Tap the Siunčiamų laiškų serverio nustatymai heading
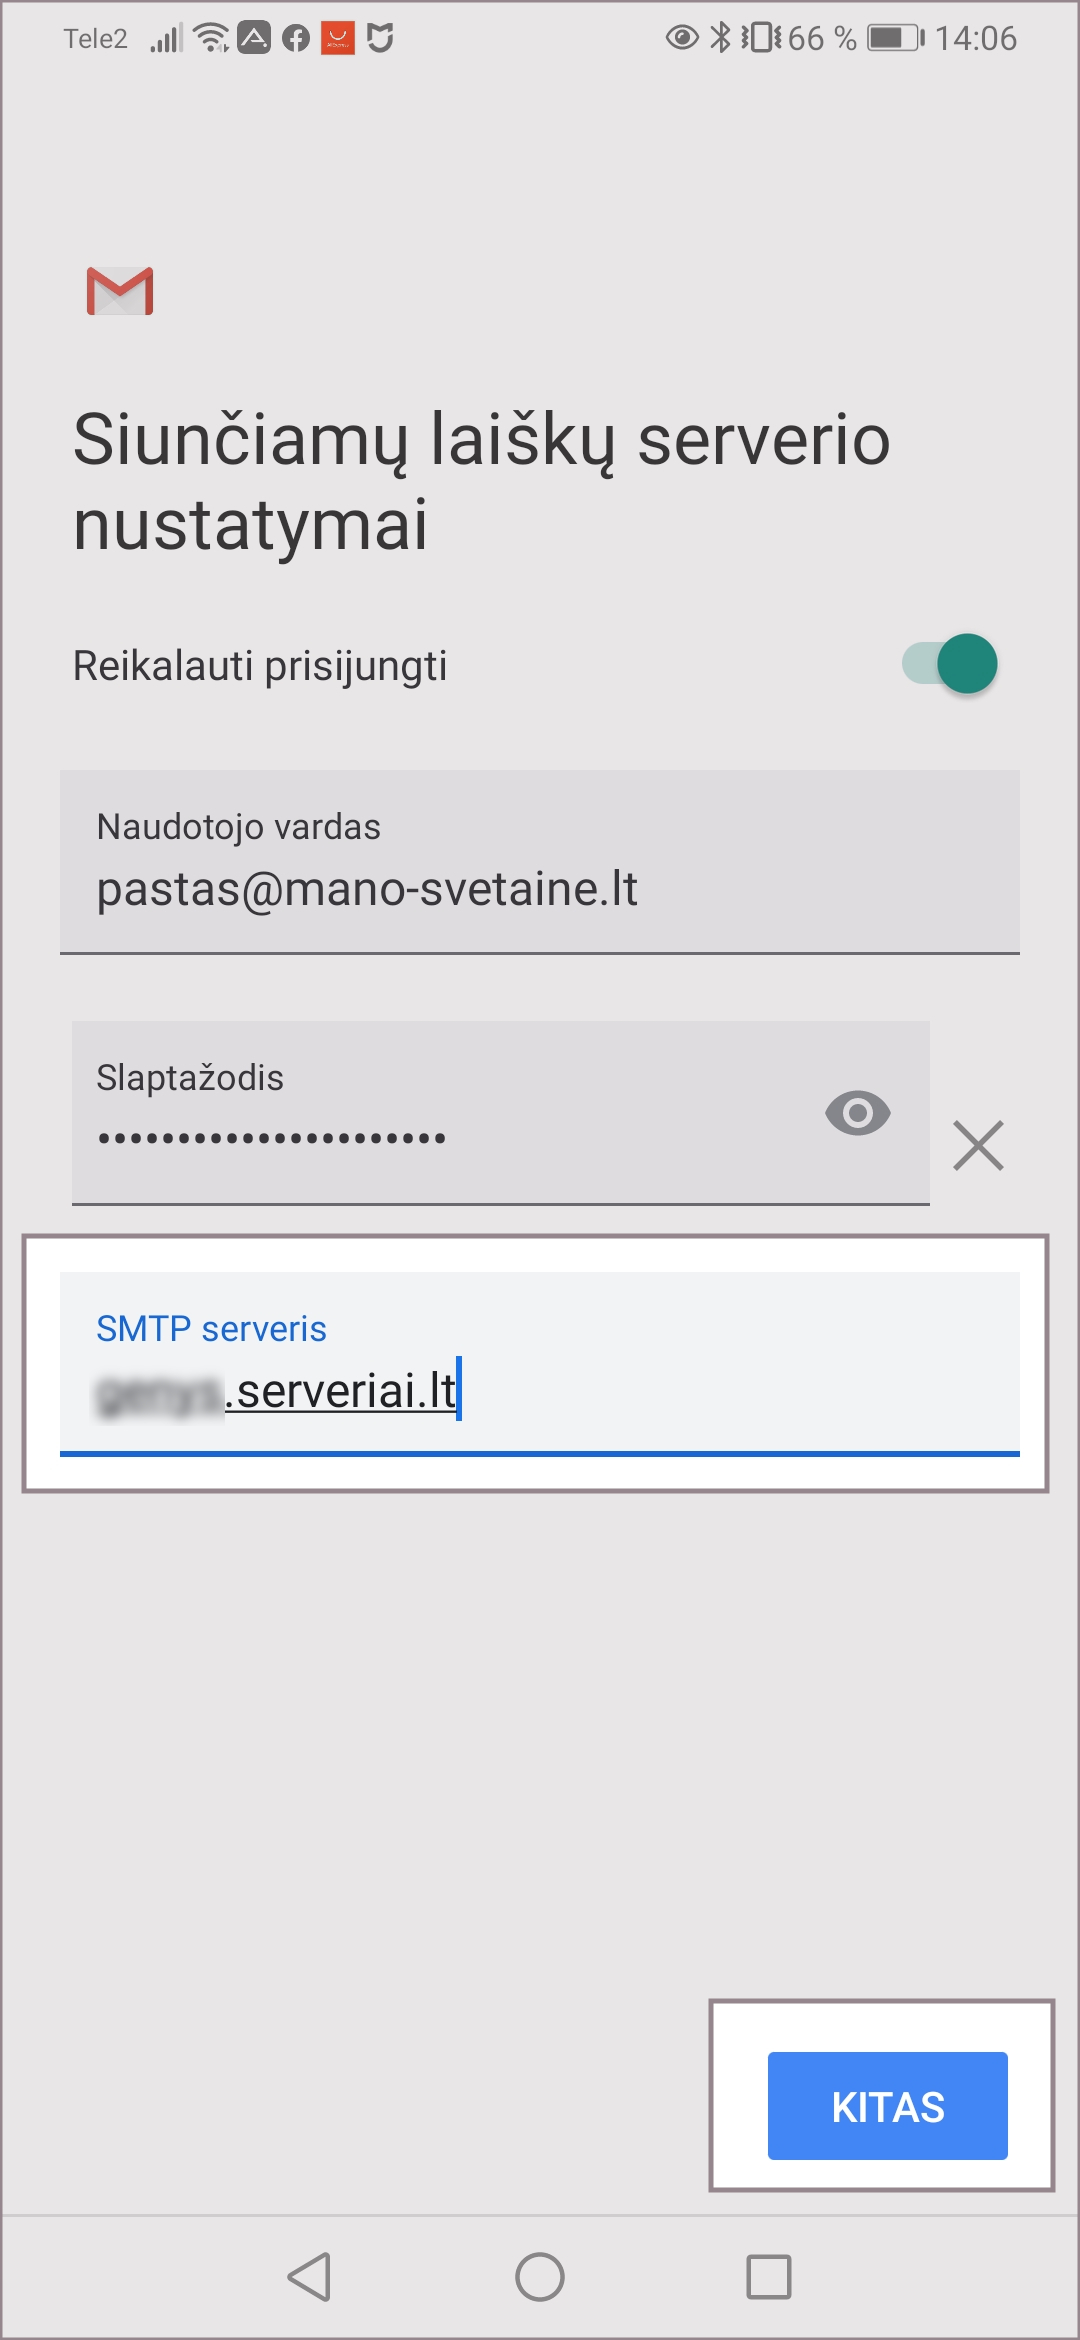Image resolution: width=1080 pixels, height=2340 pixels. (x=482, y=481)
